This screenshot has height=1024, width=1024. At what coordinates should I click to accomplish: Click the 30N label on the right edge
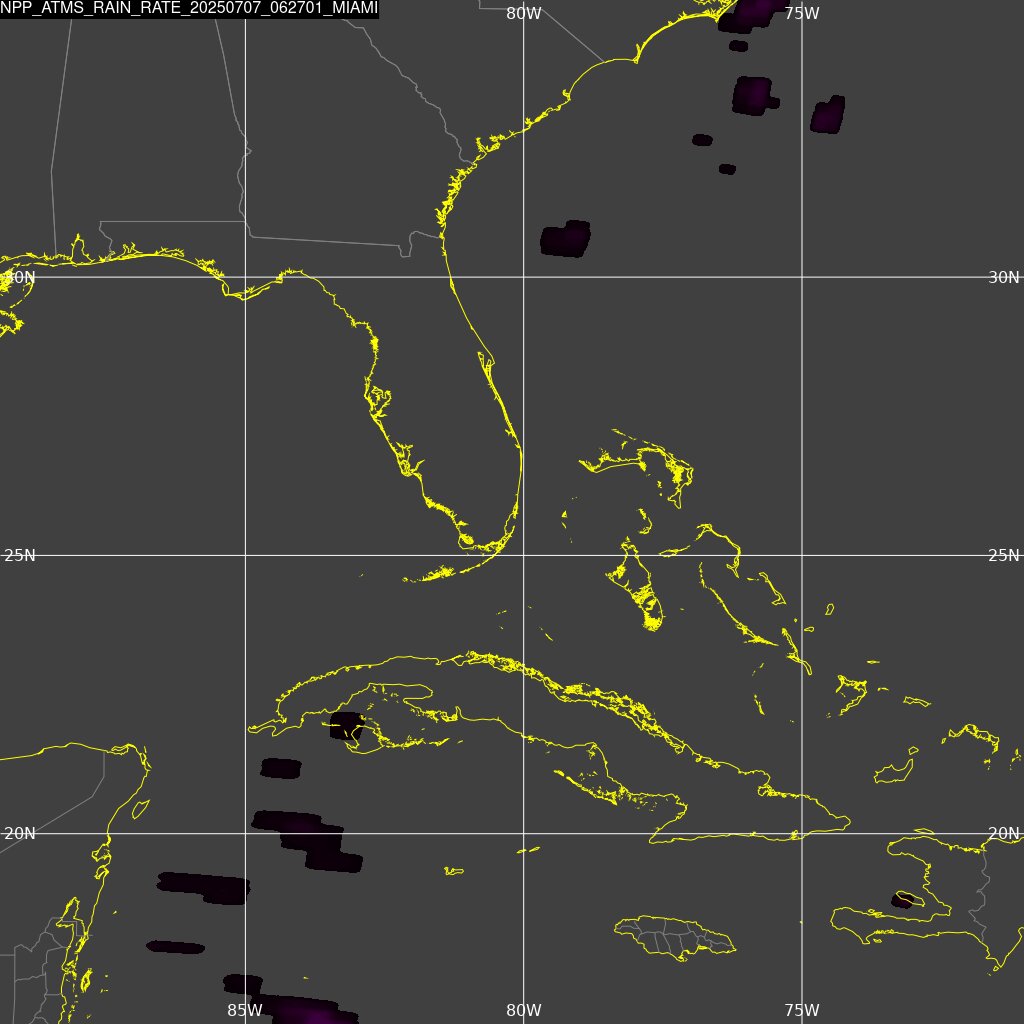(x=1003, y=278)
